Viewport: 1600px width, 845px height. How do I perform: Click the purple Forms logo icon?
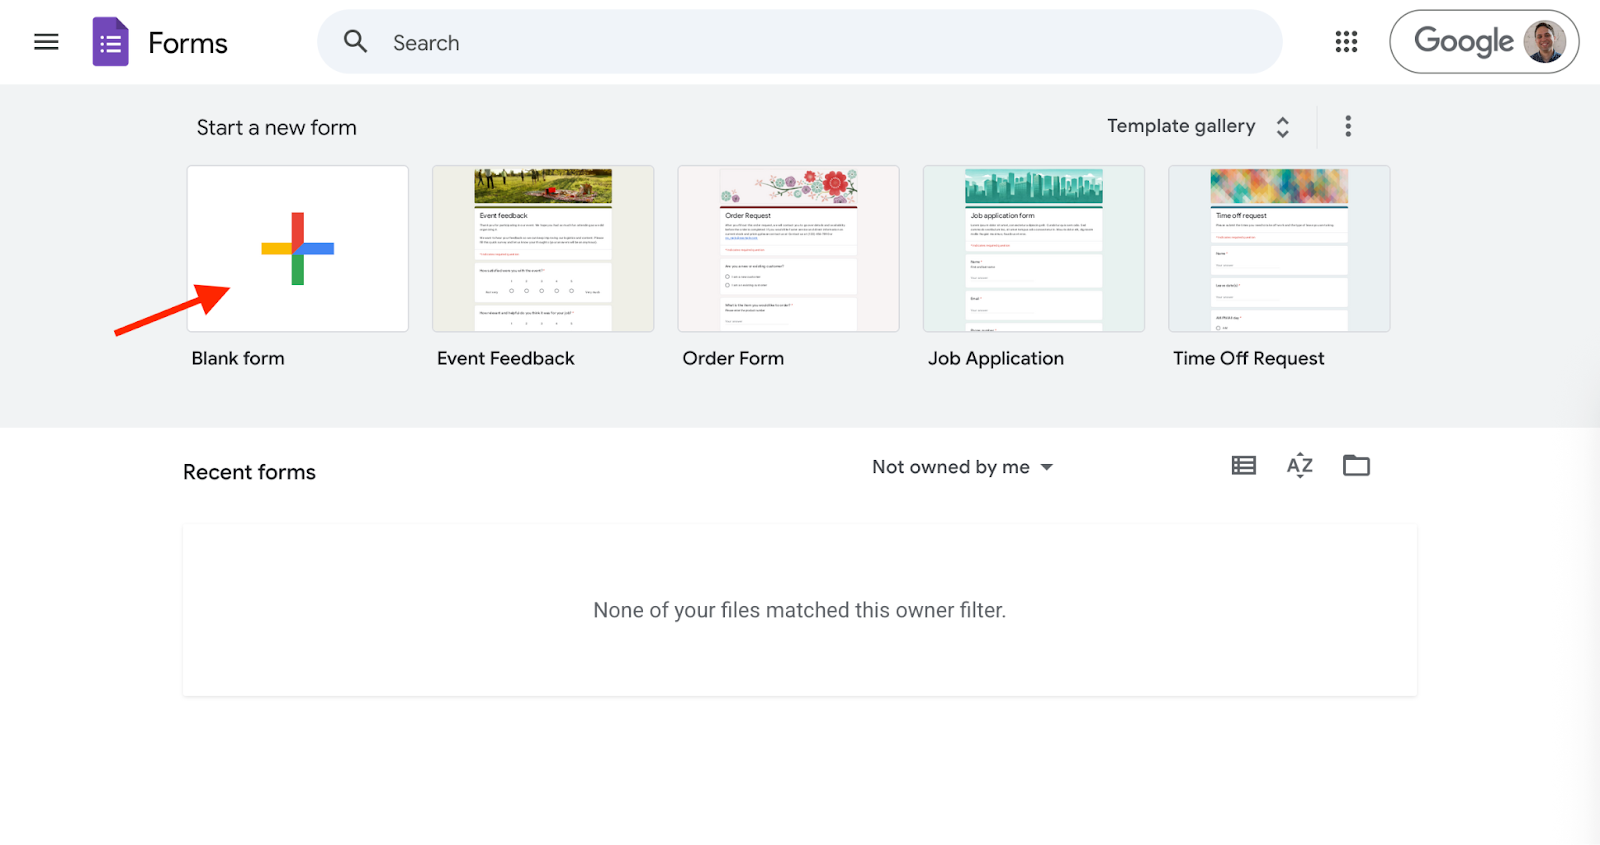110,42
